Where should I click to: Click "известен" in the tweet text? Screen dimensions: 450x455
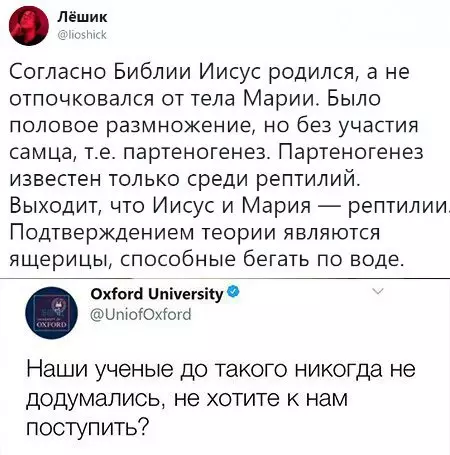[55, 180]
